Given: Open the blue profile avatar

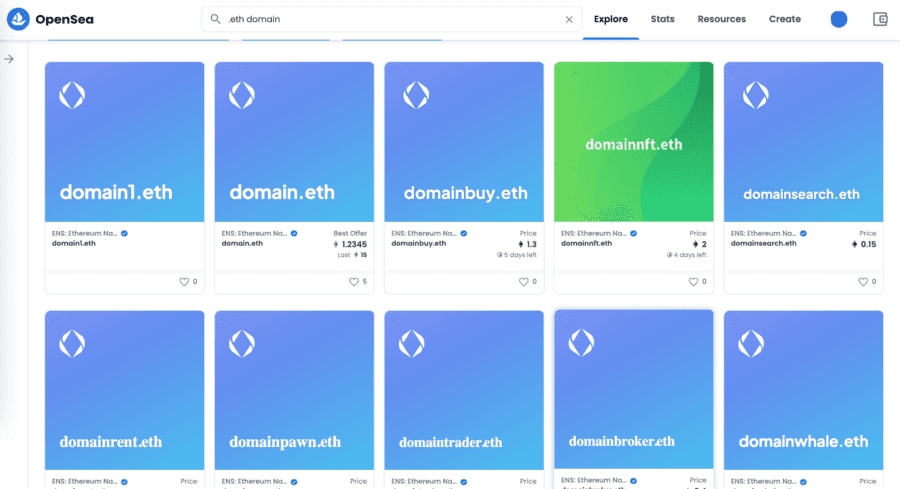Looking at the screenshot, I should (838, 19).
